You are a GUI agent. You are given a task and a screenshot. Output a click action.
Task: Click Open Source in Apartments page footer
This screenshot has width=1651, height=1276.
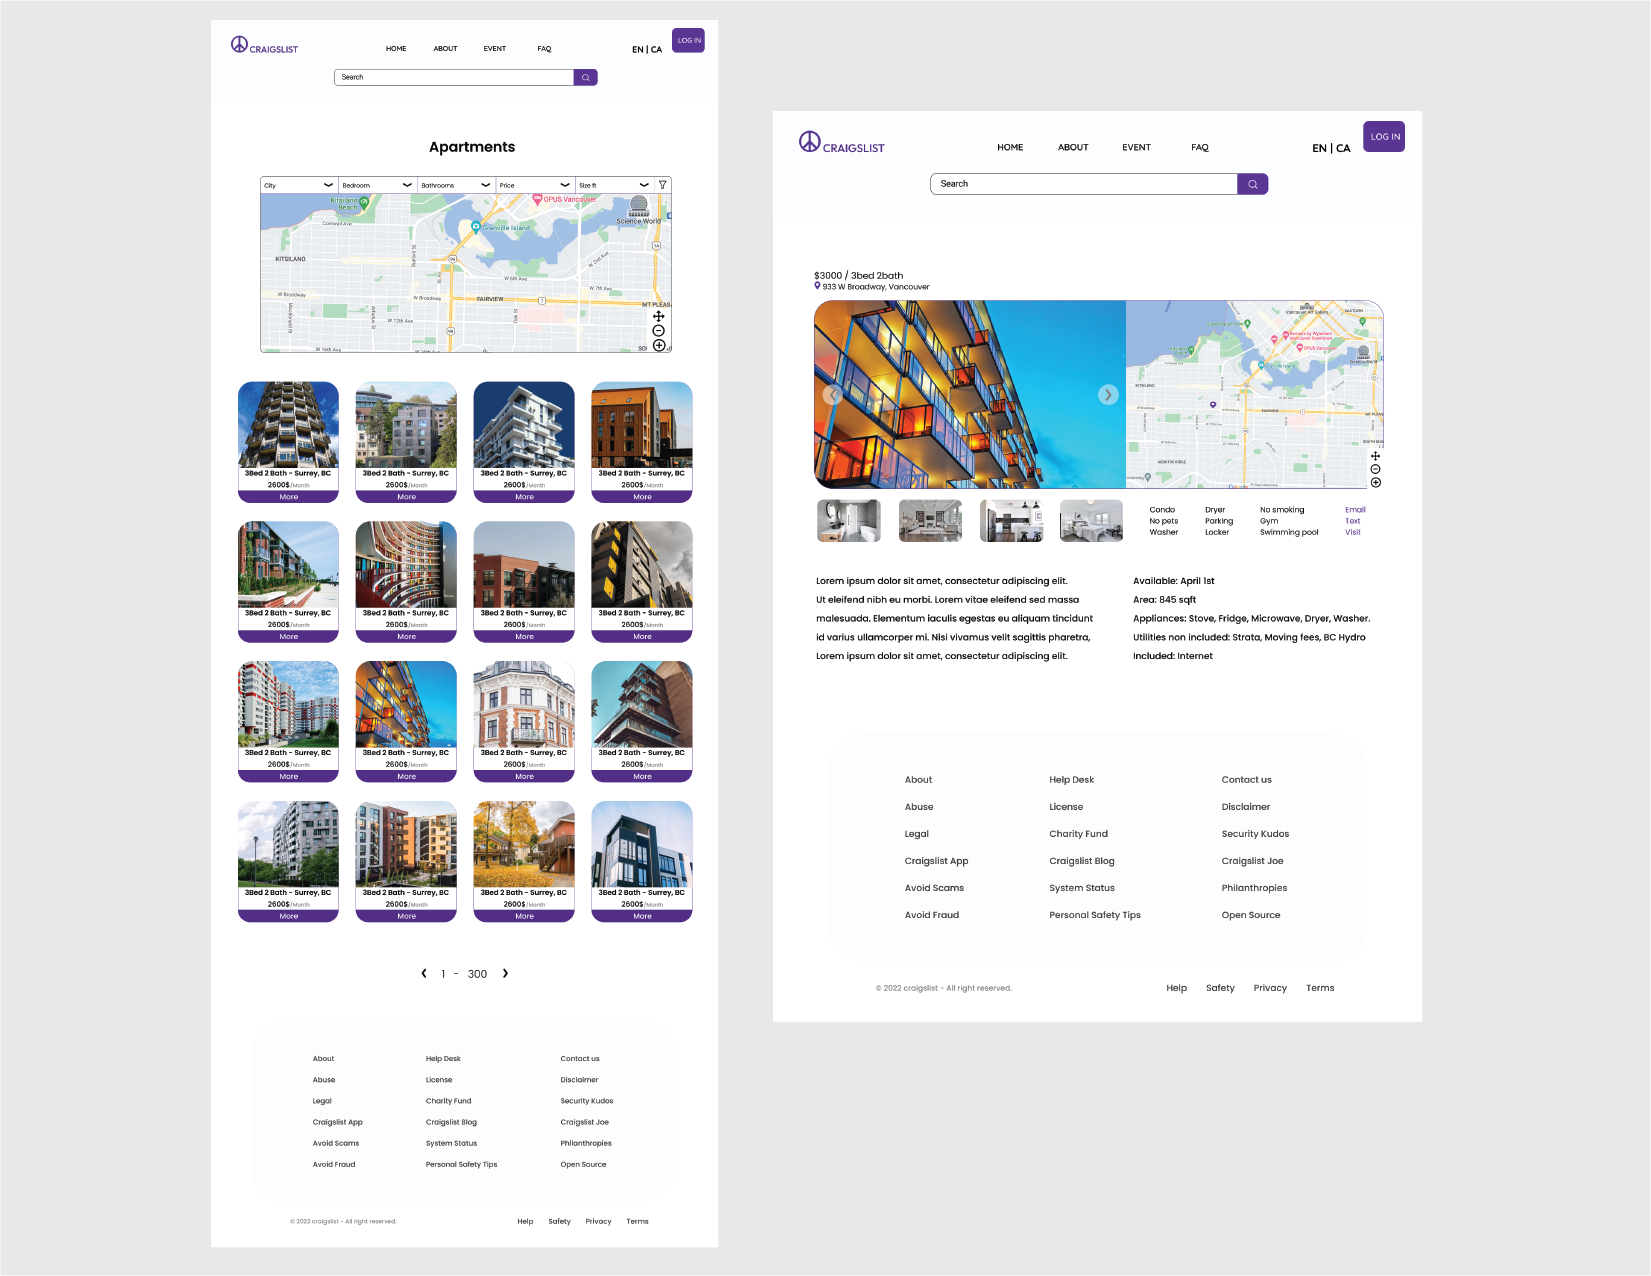[x=583, y=1164]
